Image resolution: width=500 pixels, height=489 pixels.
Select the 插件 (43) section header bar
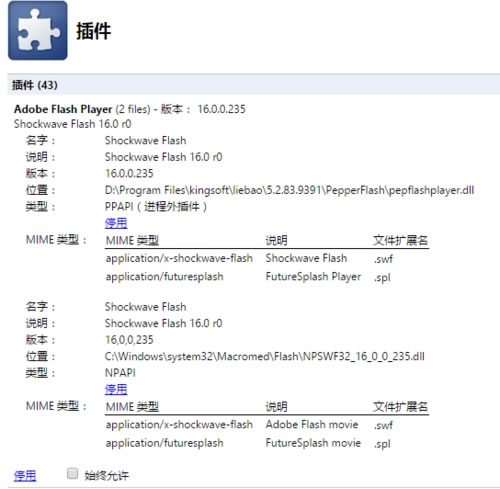pos(253,85)
